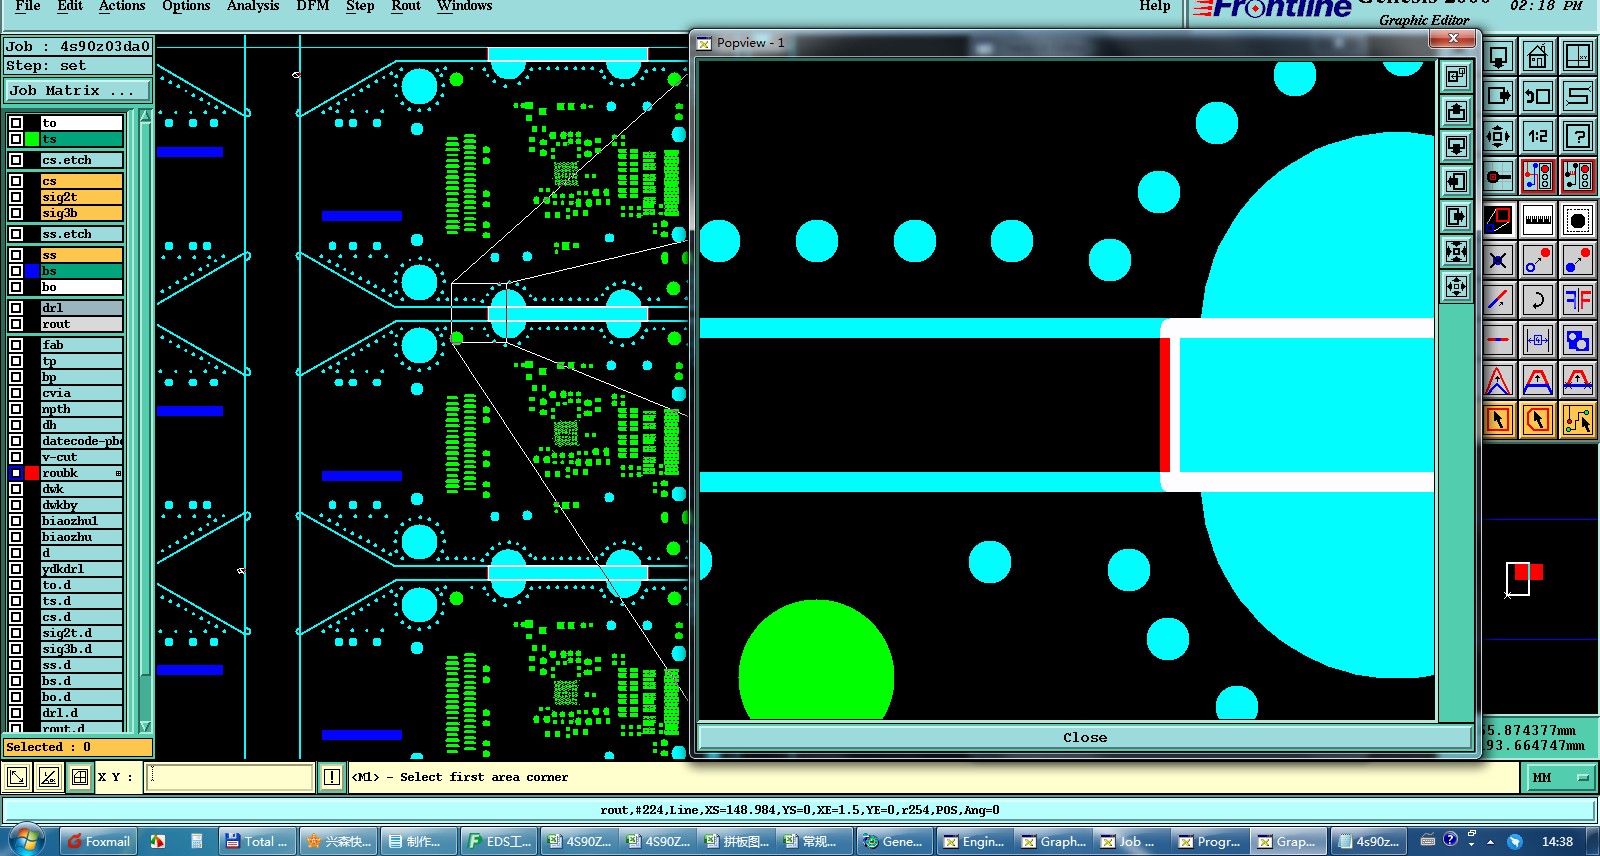The height and width of the screenshot is (856, 1600).
Task: Click the overlapping blue shapes icon
Action: pyautogui.click(x=1577, y=340)
